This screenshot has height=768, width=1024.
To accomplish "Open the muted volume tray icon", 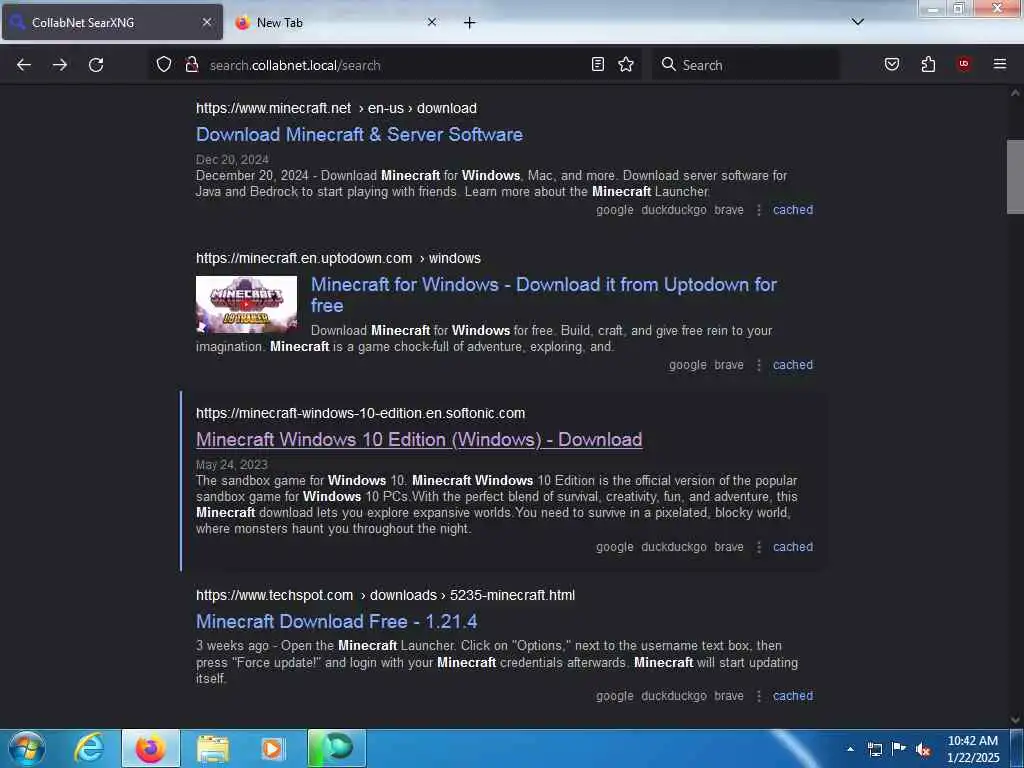I will click(x=923, y=749).
